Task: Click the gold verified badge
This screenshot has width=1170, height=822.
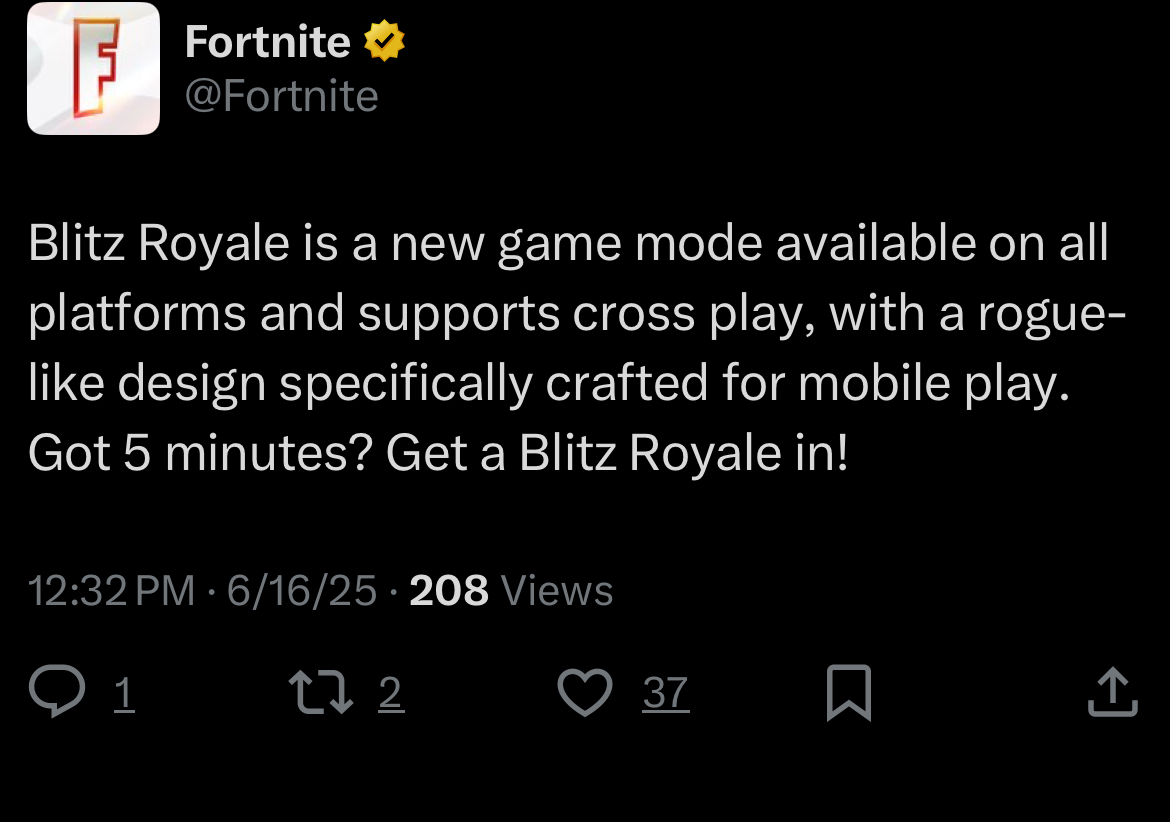Action: pos(384,41)
